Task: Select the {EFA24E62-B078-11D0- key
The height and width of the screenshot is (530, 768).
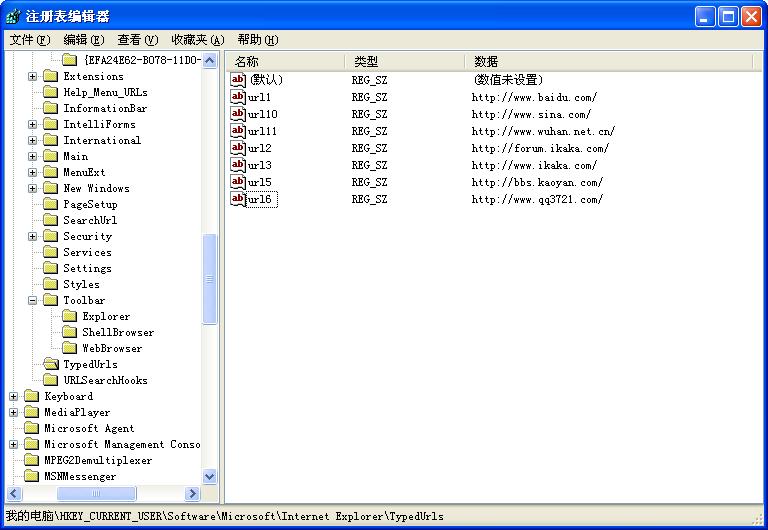Action: [x=142, y=60]
